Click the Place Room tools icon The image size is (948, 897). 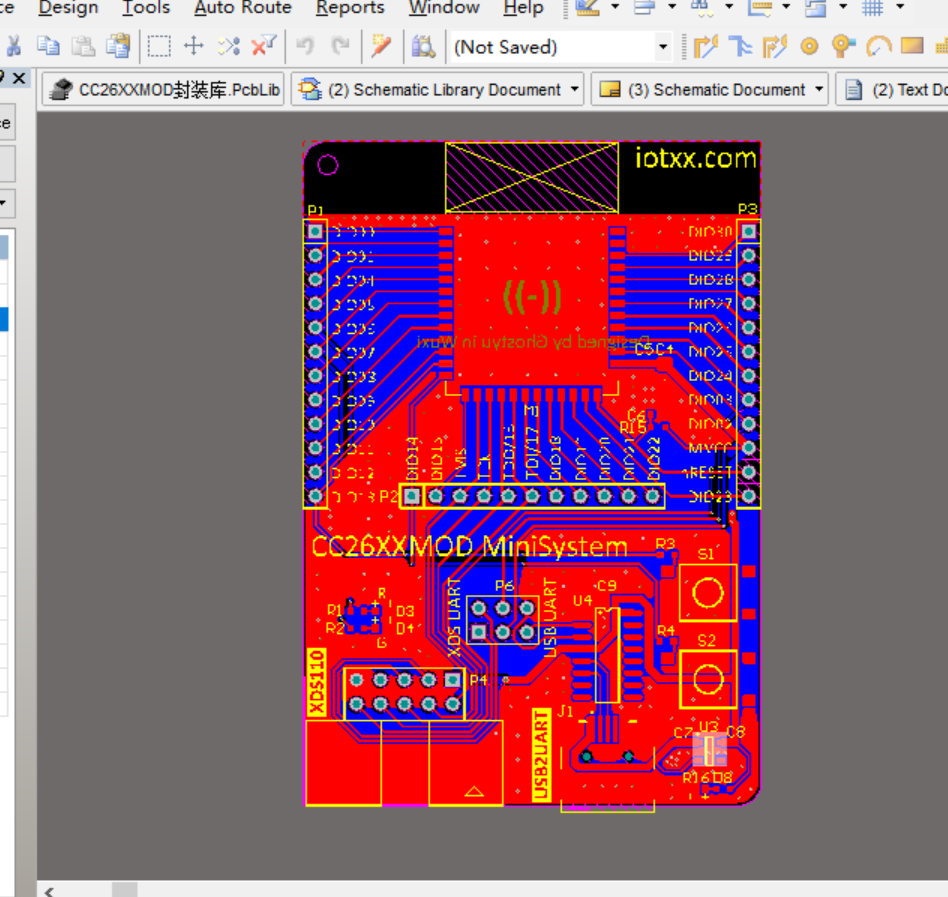coord(816,8)
